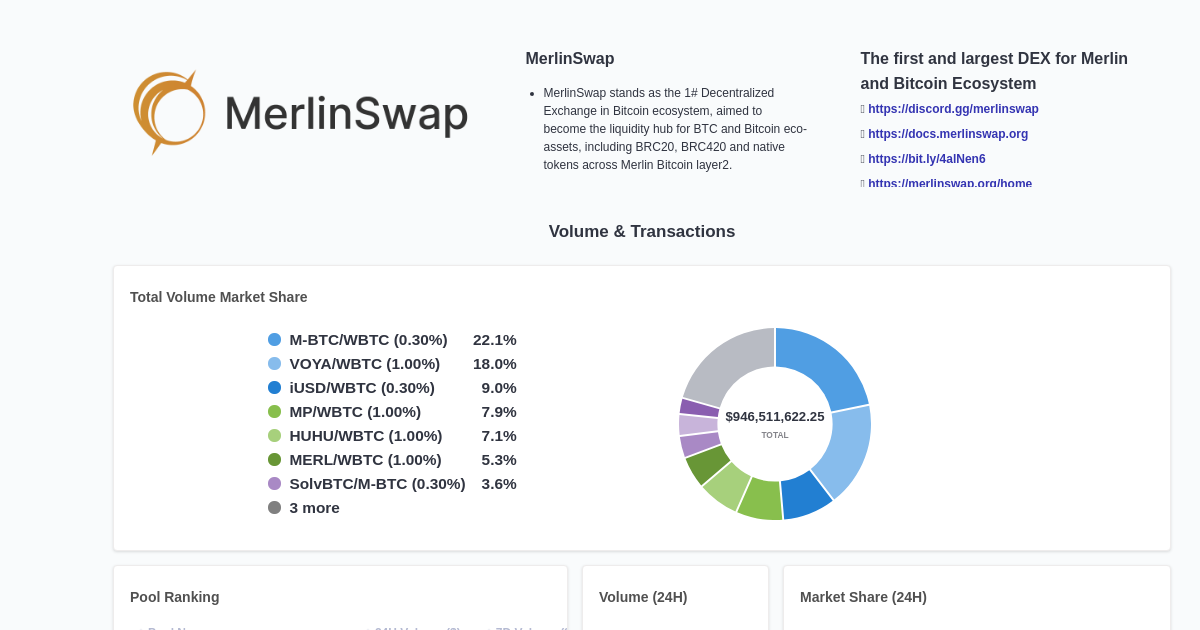Viewport: 1200px width, 630px height.
Task: Click the MerlinSwap logo icon
Action: click(x=168, y=111)
